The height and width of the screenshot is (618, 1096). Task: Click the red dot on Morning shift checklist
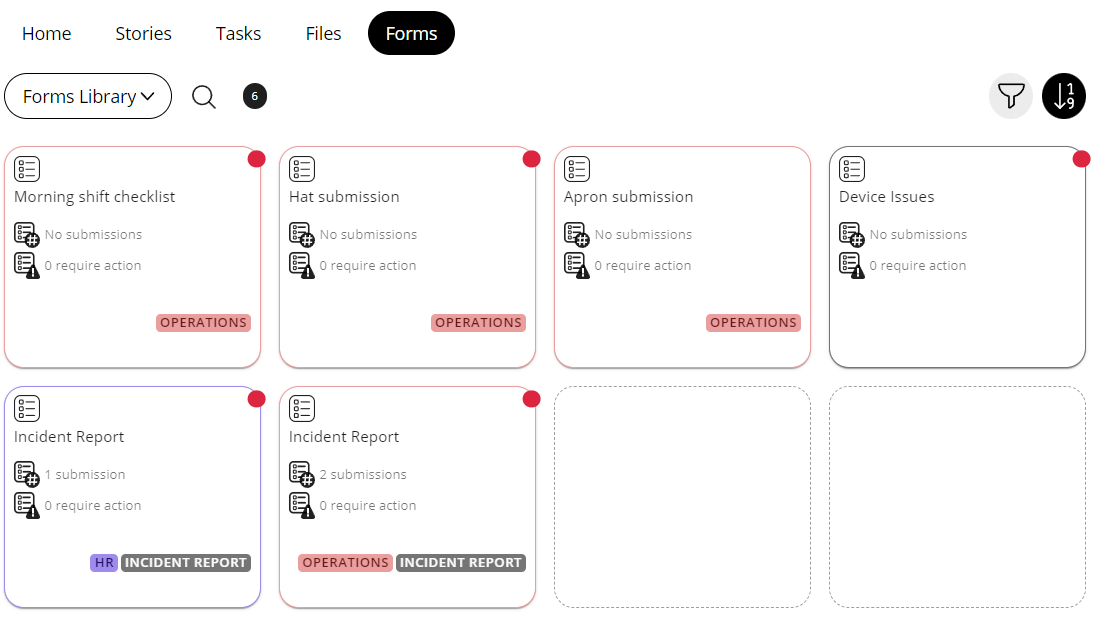[257, 159]
